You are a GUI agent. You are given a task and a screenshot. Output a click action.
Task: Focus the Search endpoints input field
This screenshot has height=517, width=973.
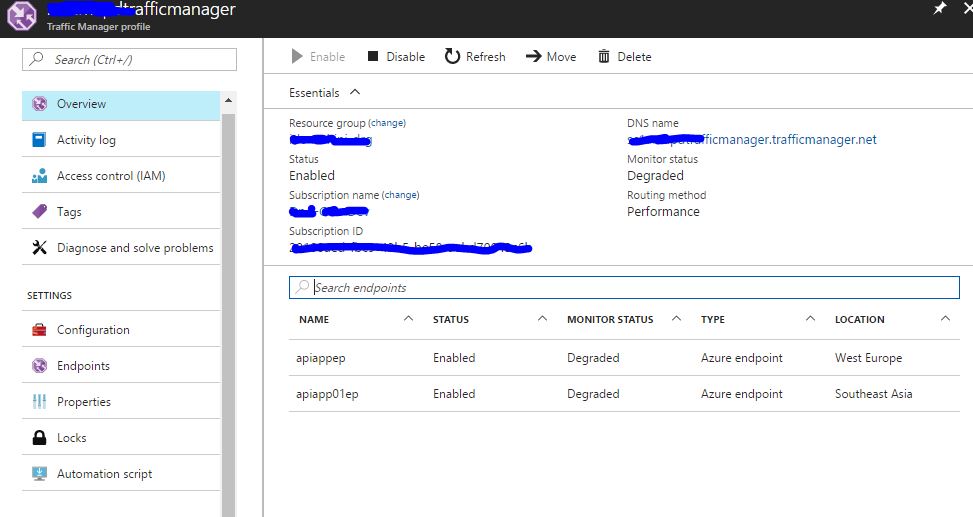click(x=624, y=287)
